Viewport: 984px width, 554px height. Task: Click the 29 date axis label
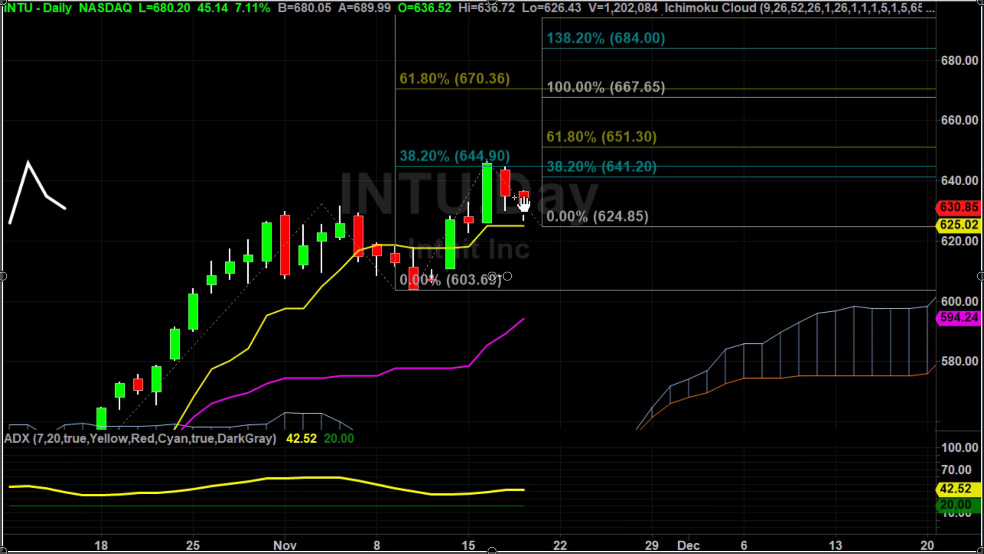[x=652, y=545]
